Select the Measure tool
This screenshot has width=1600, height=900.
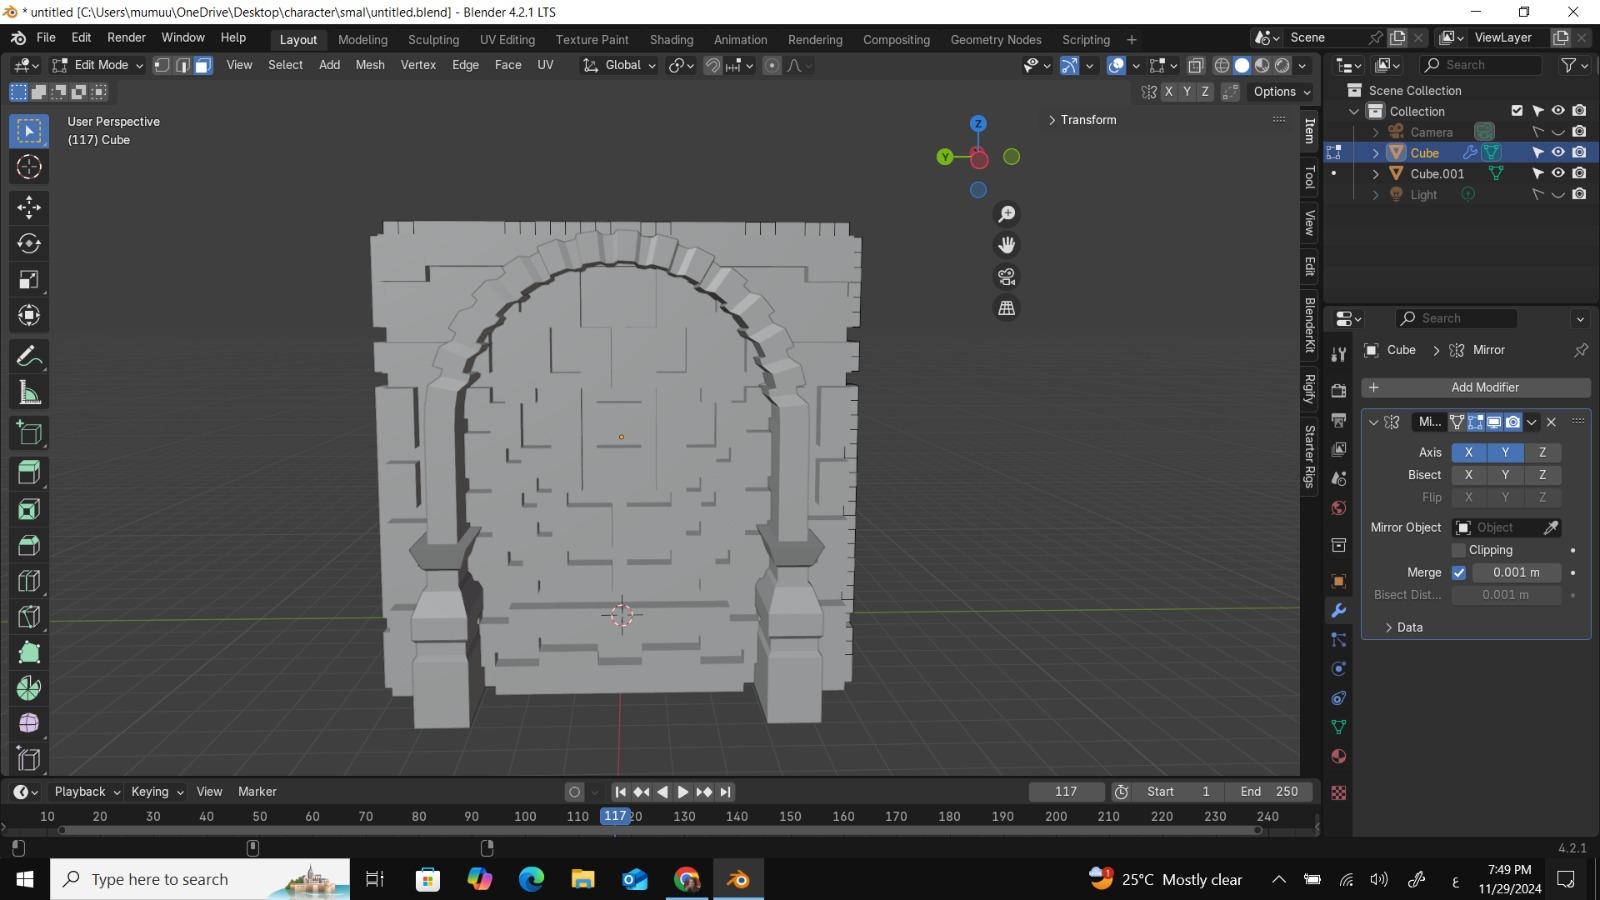pos(29,393)
